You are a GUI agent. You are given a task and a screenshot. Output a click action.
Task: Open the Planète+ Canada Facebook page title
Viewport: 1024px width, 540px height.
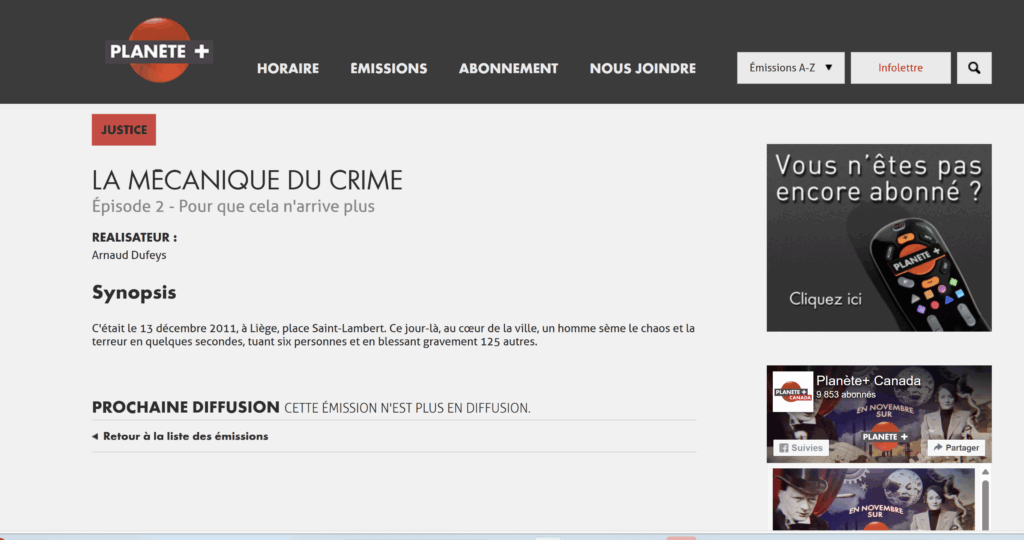(868, 380)
